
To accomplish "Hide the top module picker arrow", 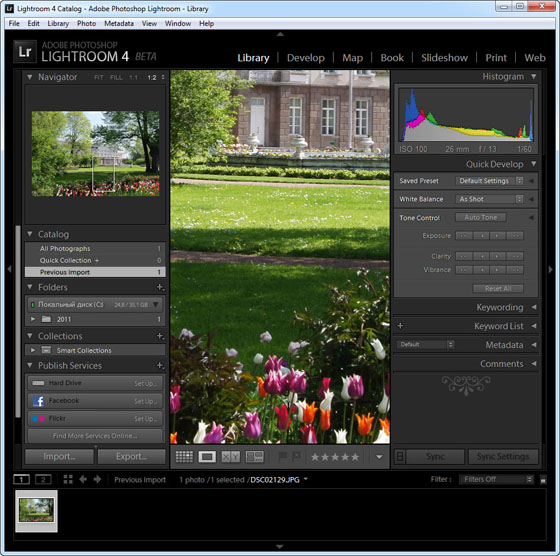I will [x=280, y=34].
